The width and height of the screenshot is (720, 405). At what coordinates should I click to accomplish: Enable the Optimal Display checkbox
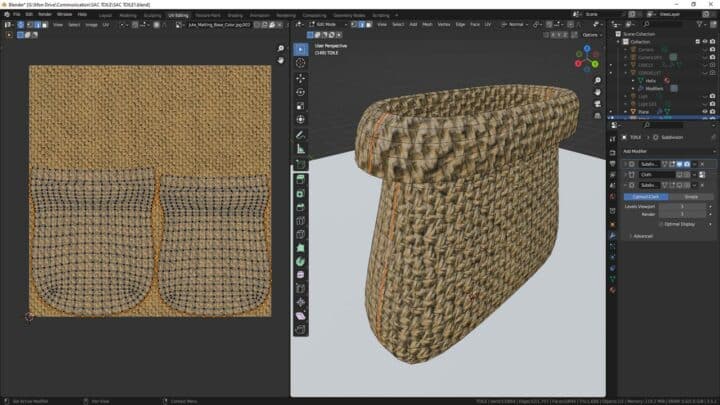[661, 224]
